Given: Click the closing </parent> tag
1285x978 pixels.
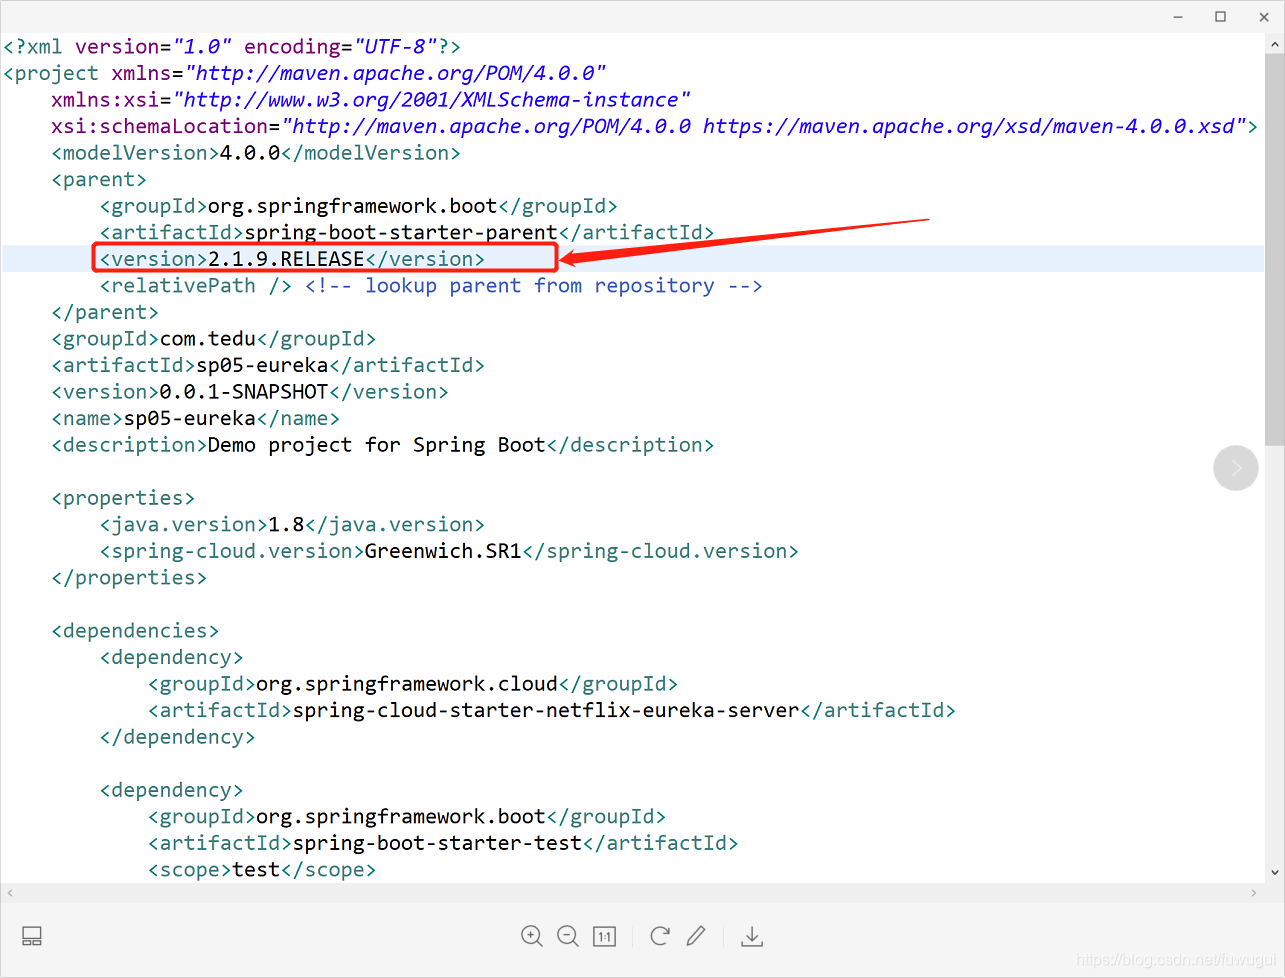Looking at the screenshot, I should click(105, 313).
